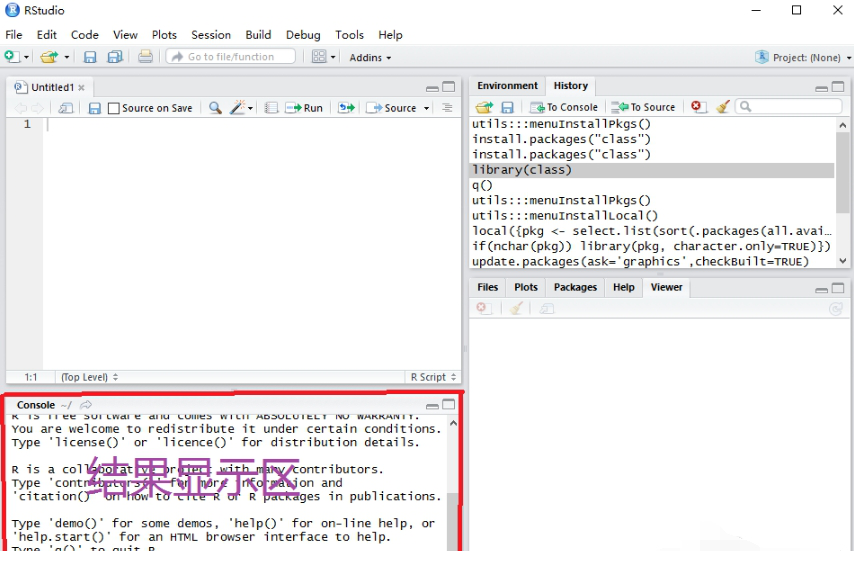Select history entry q()
This screenshot has height=573, width=854.
pos(652,185)
